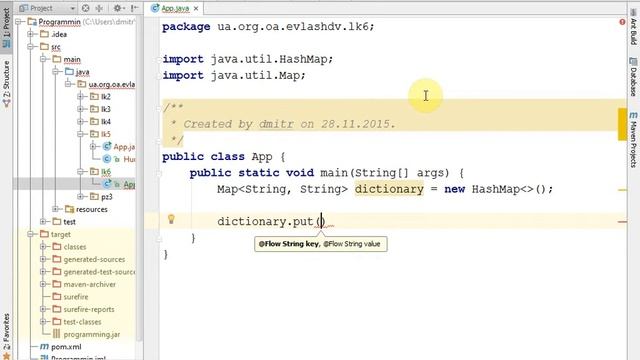Open the Ant Build side tool window
Viewport: 640px width, 360px height.
[x=633, y=27]
